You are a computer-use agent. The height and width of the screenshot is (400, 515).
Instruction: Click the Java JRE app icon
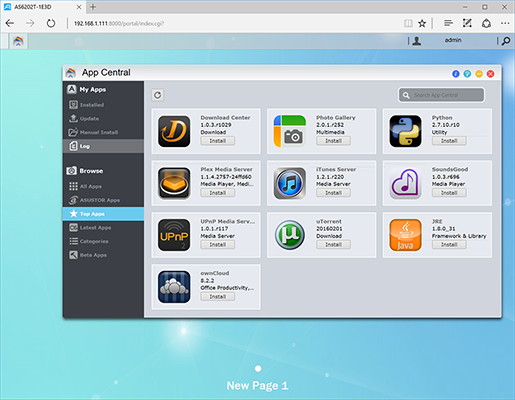pos(405,235)
